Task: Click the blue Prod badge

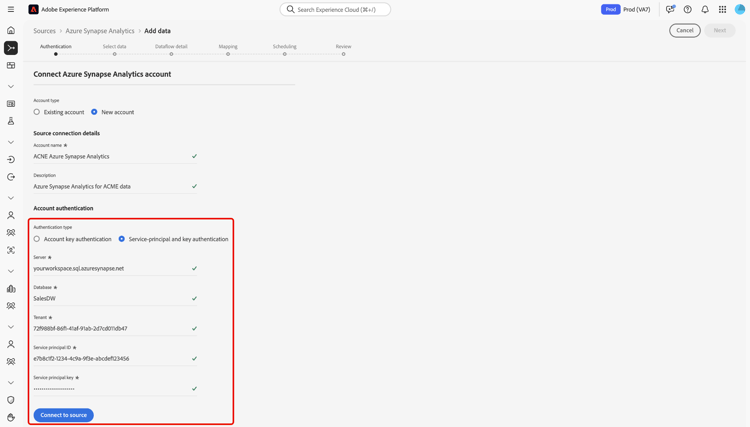Action: coord(610,10)
